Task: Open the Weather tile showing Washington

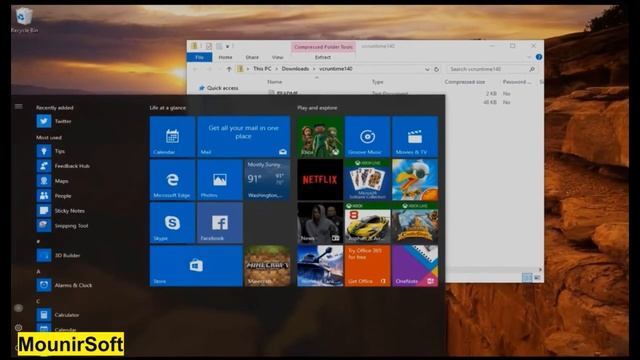Action: pos(267,180)
